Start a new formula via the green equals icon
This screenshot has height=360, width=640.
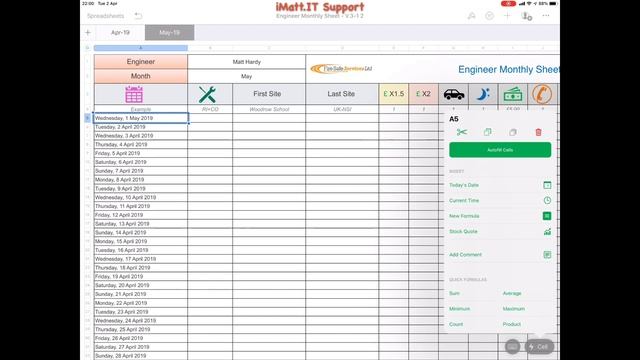(547, 216)
